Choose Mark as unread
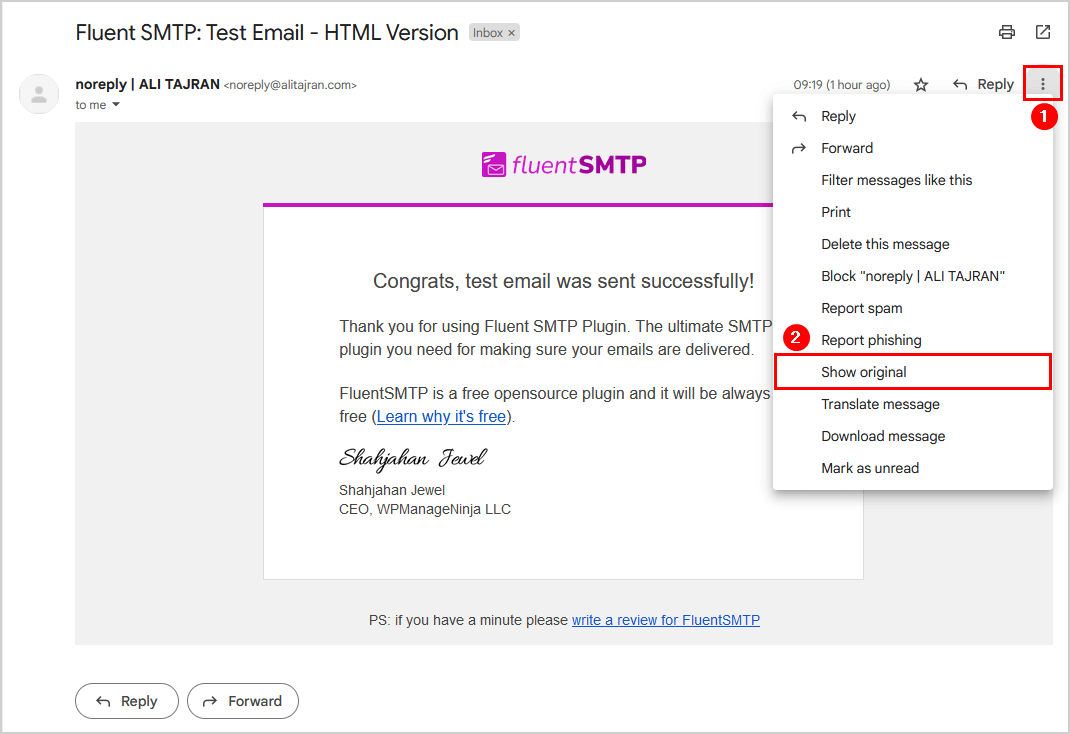 point(912,468)
